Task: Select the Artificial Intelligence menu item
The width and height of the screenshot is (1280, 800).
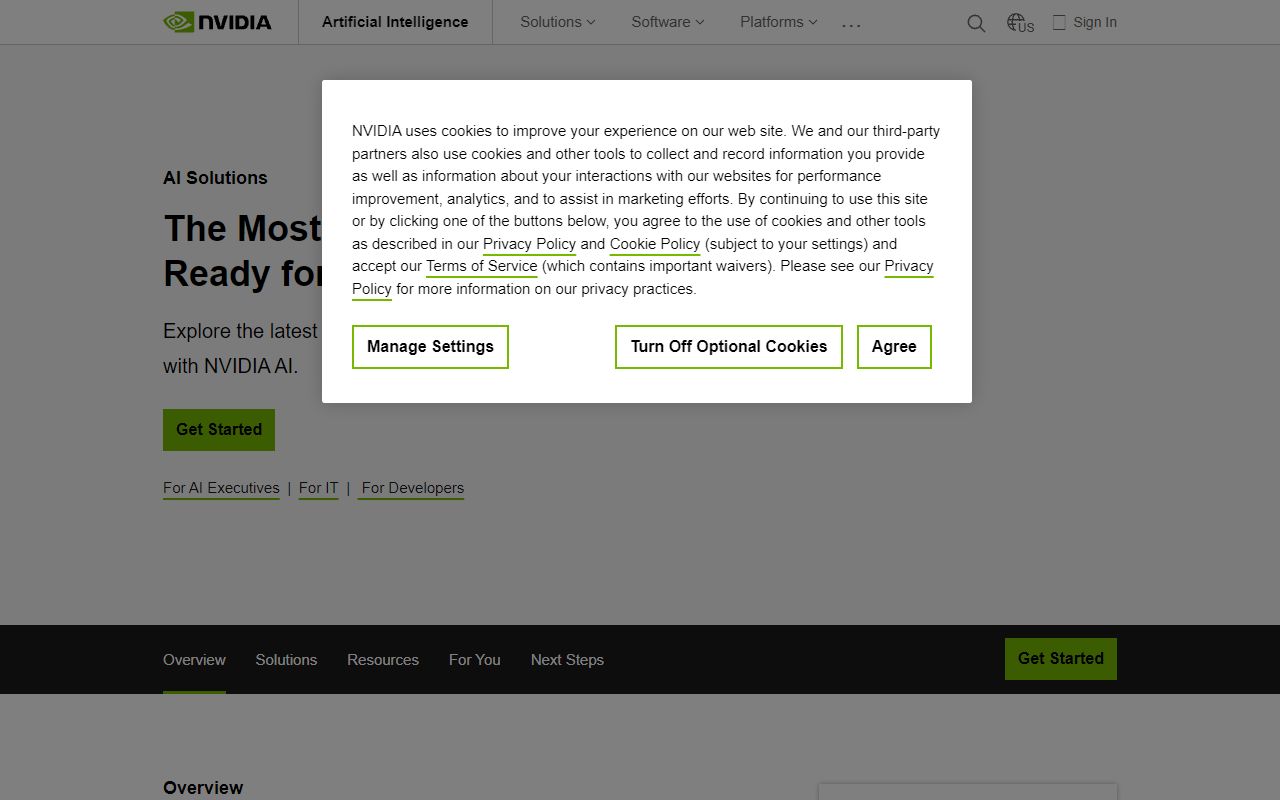Action: click(x=394, y=21)
